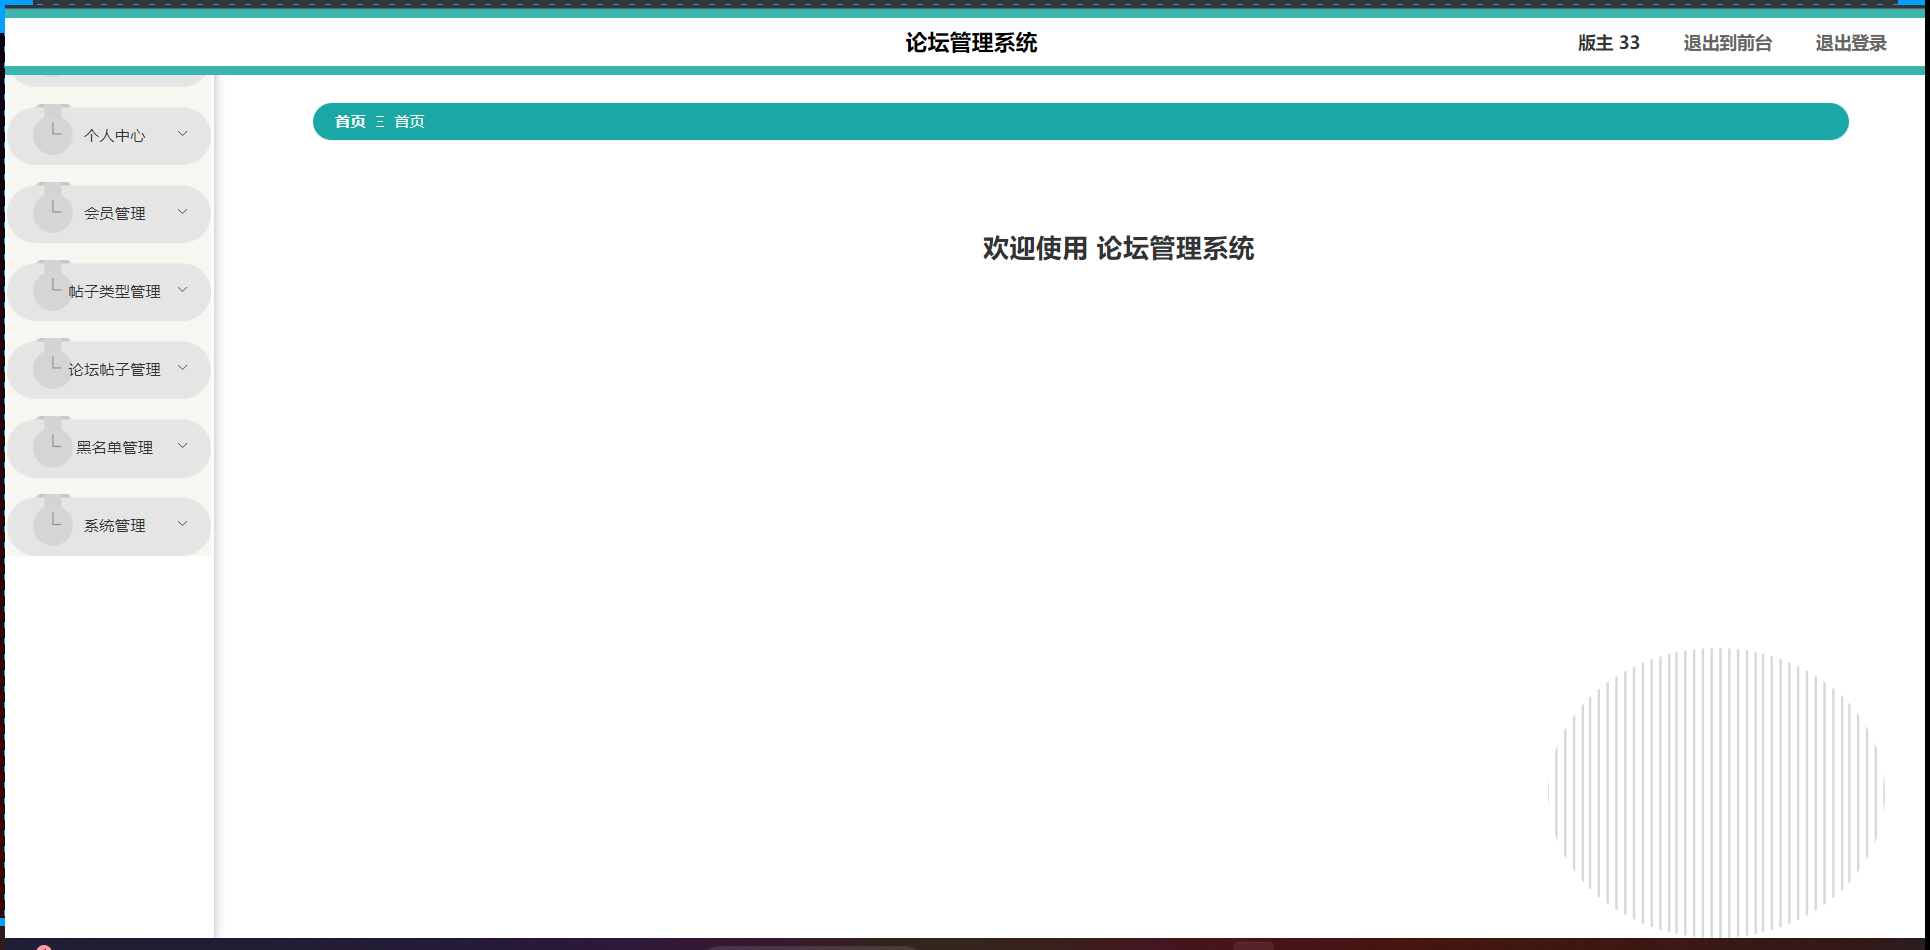Click the icon beside 会员管理
Screen dimensions: 1930x950
pos(53,211)
